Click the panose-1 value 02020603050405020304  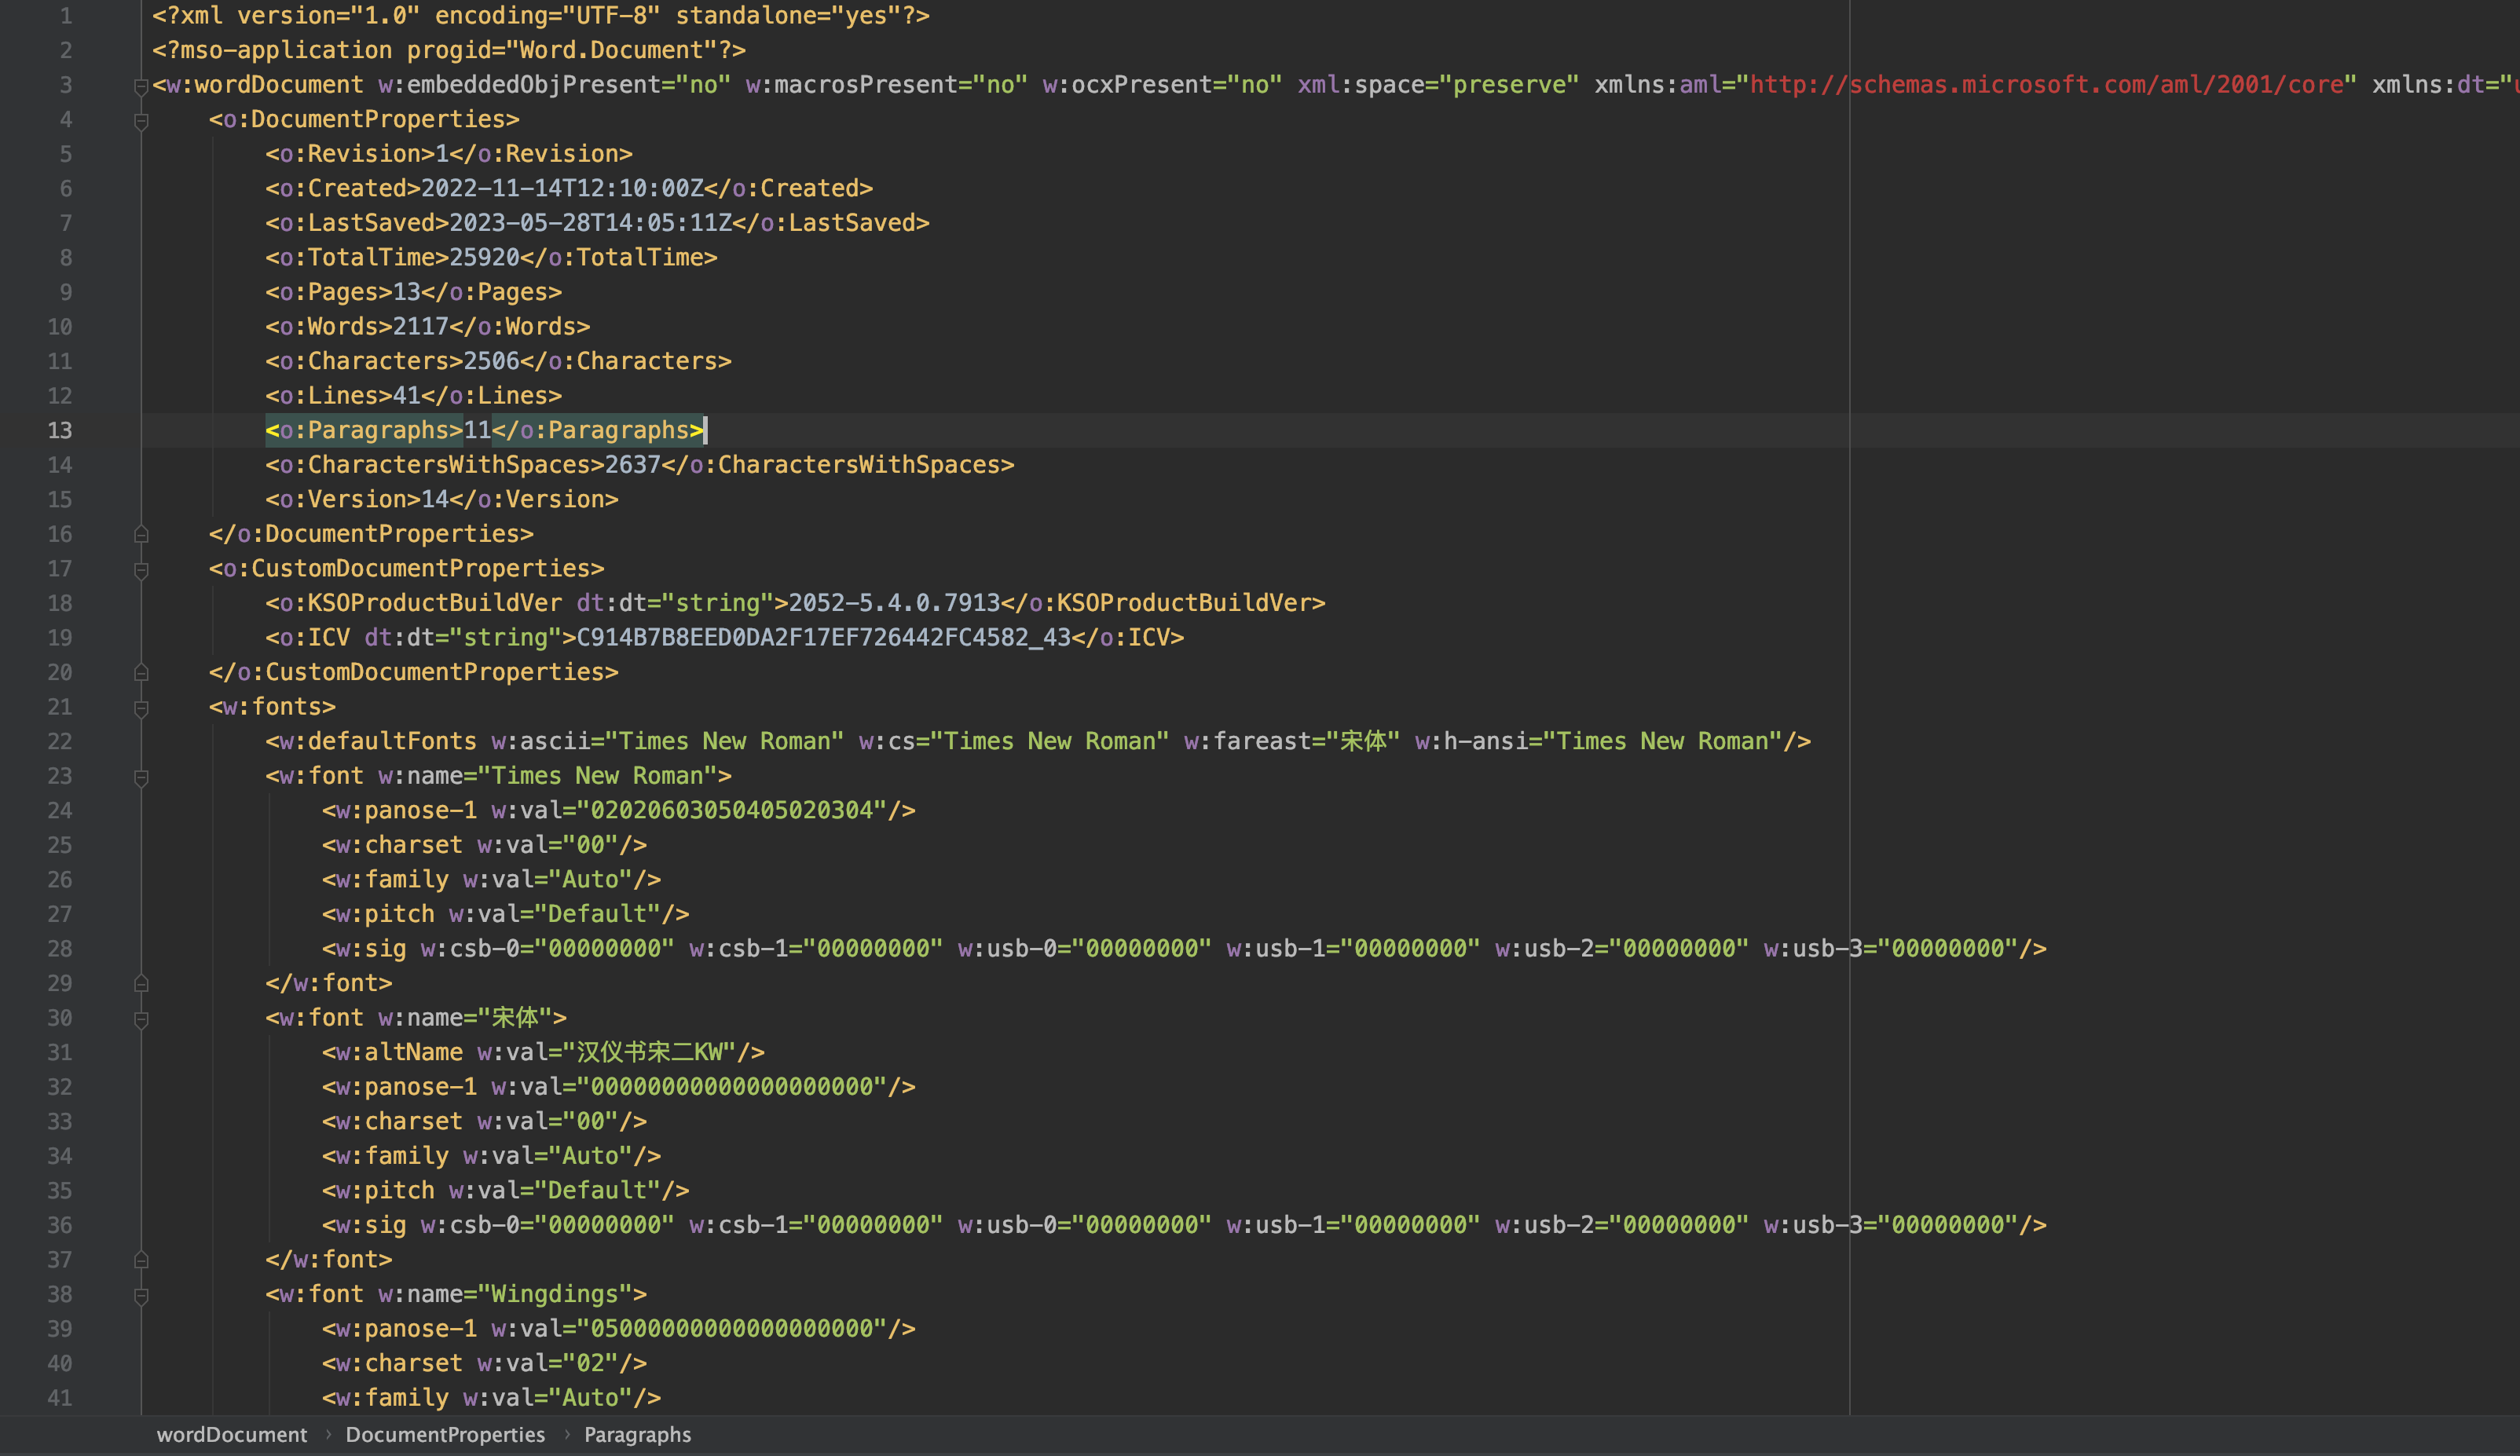coord(732,810)
